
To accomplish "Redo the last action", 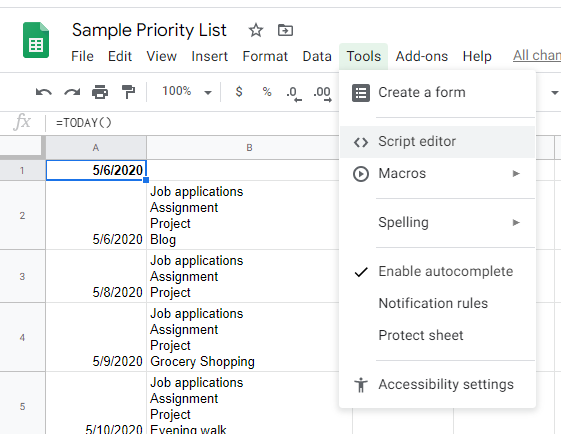I will coord(72,92).
